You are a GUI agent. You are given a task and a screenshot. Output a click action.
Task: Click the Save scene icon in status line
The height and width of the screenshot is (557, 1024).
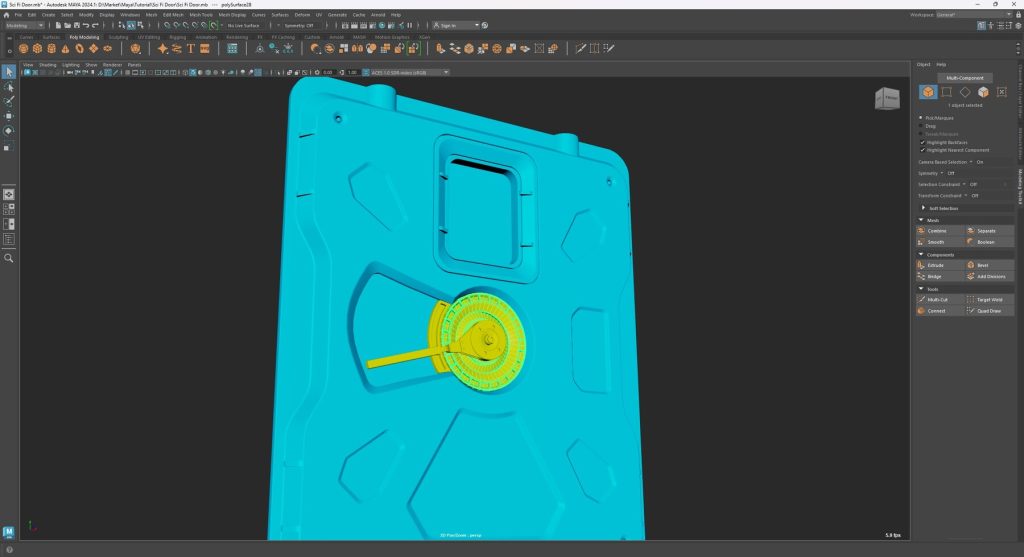[x=76, y=25]
